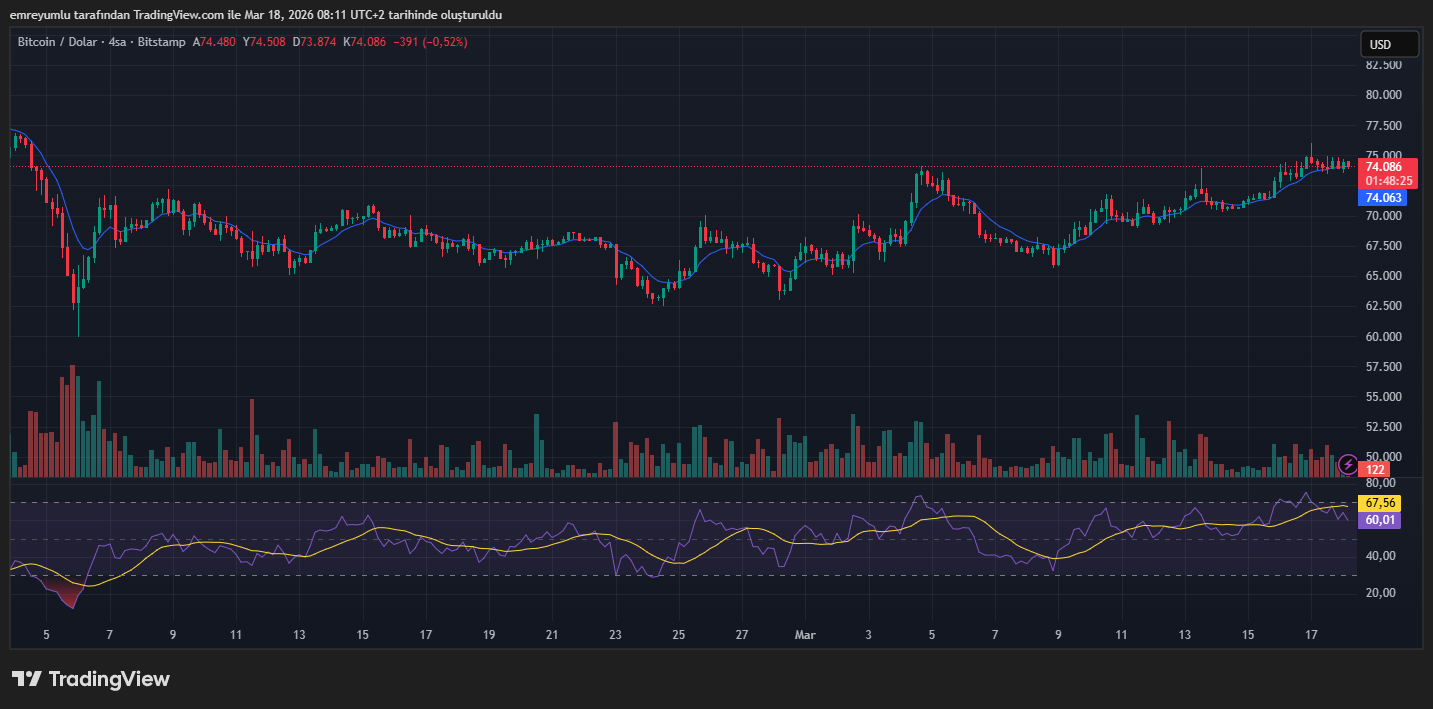
Task: Click the 60.000 price axis label
Action: pyautogui.click(x=1383, y=337)
